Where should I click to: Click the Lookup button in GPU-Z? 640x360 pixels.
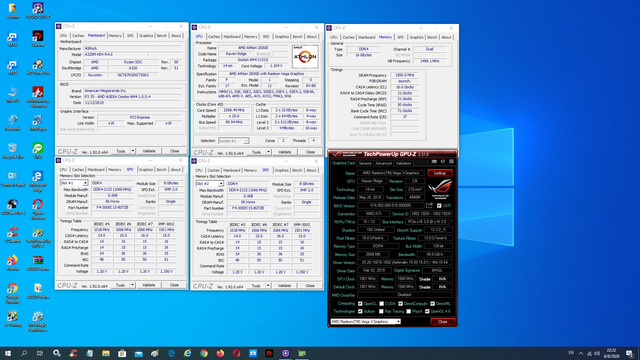coord(440,173)
